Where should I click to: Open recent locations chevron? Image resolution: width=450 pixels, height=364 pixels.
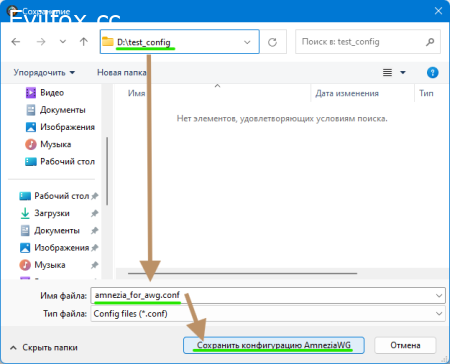pos(63,42)
